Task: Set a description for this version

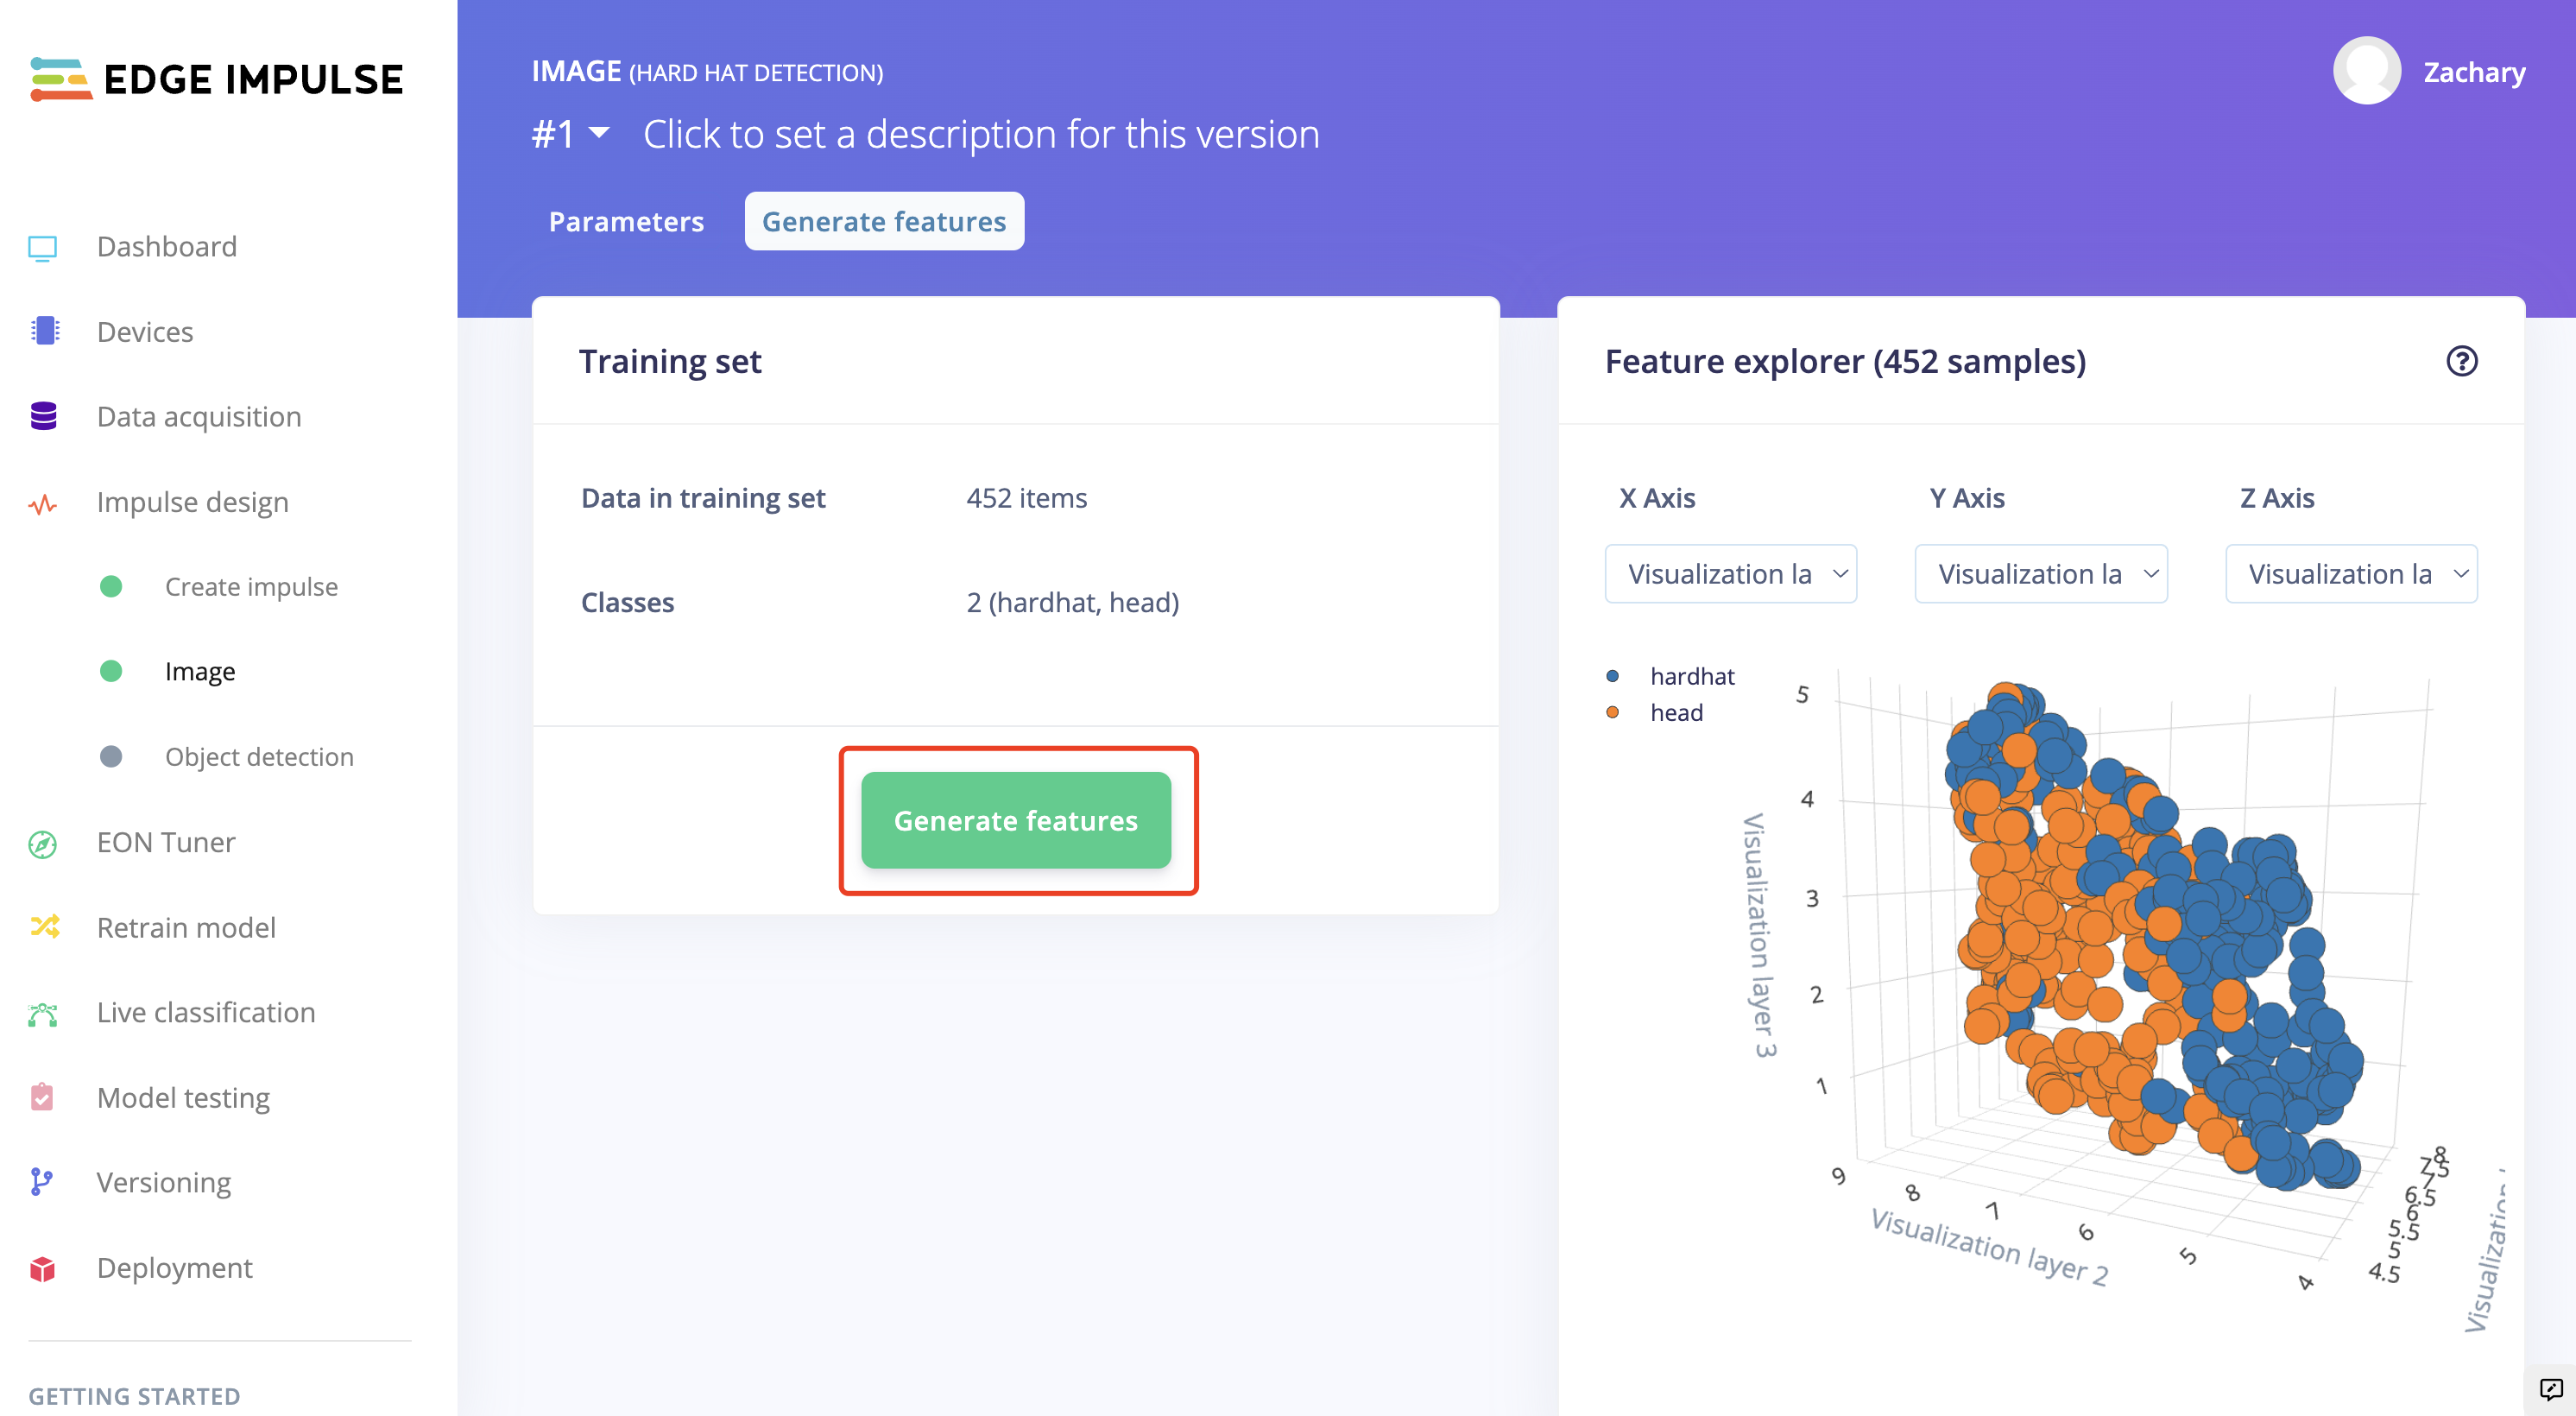Action: click(981, 134)
